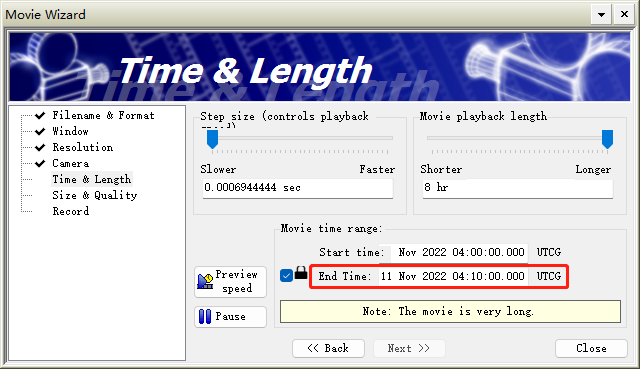Screen dimensions: 640x369
Task: Click the Back button
Action: [x=328, y=349]
